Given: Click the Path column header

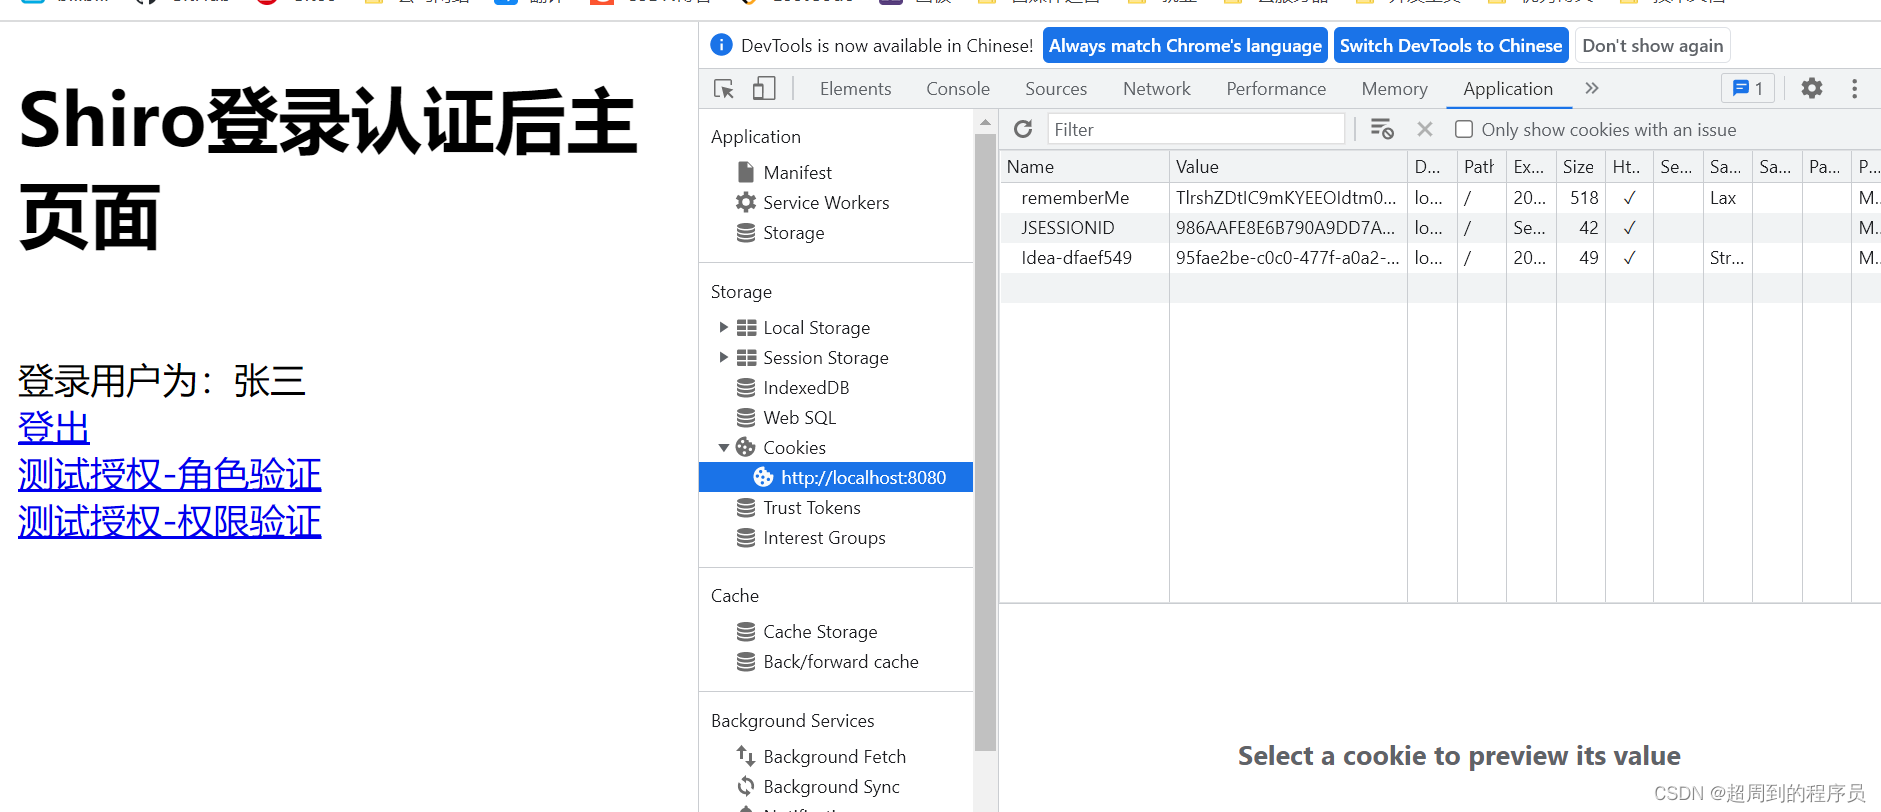Looking at the screenshot, I should [1481, 167].
